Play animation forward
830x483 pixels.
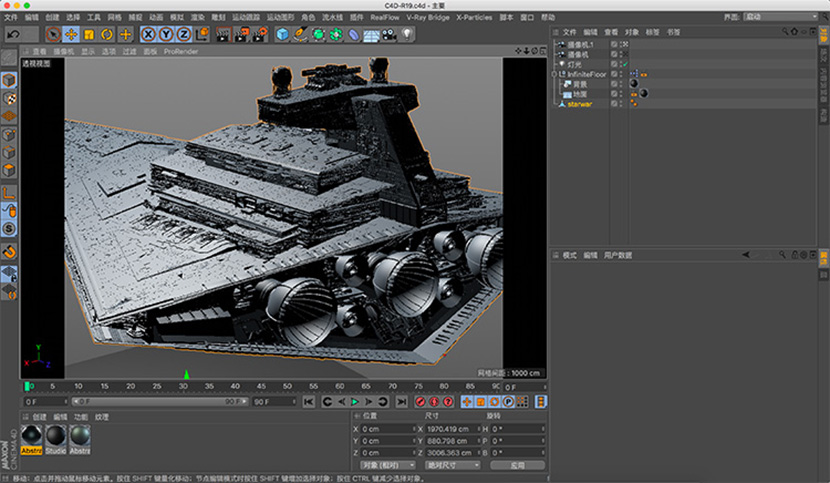pyautogui.click(x=355, y=402)
